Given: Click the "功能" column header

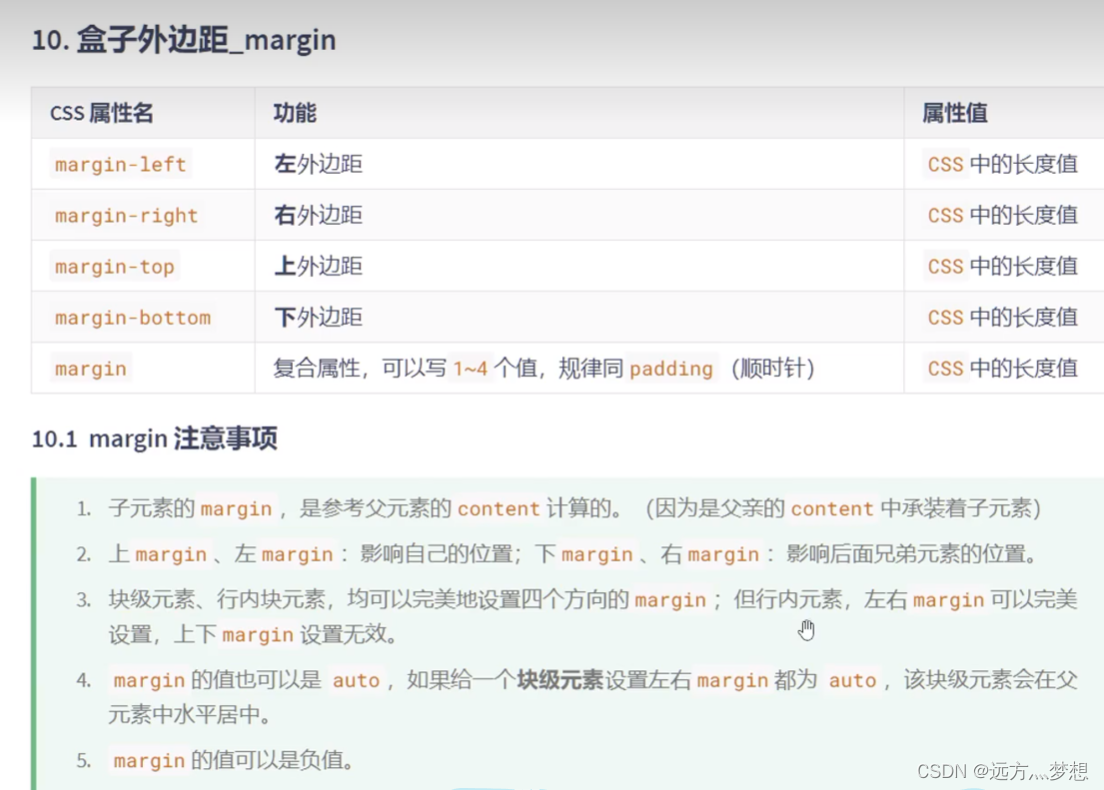Looking at the screenshot, I should pos(295,113).
